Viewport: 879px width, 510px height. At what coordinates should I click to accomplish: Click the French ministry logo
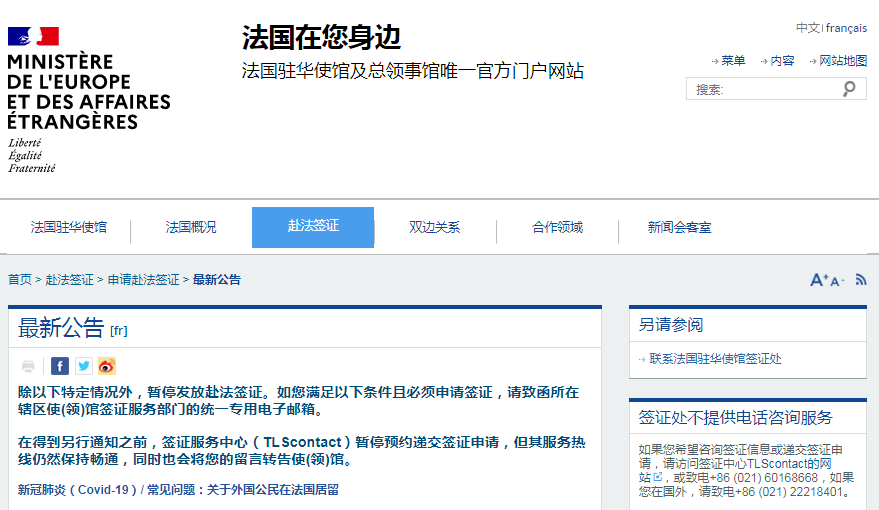point(88,100)
